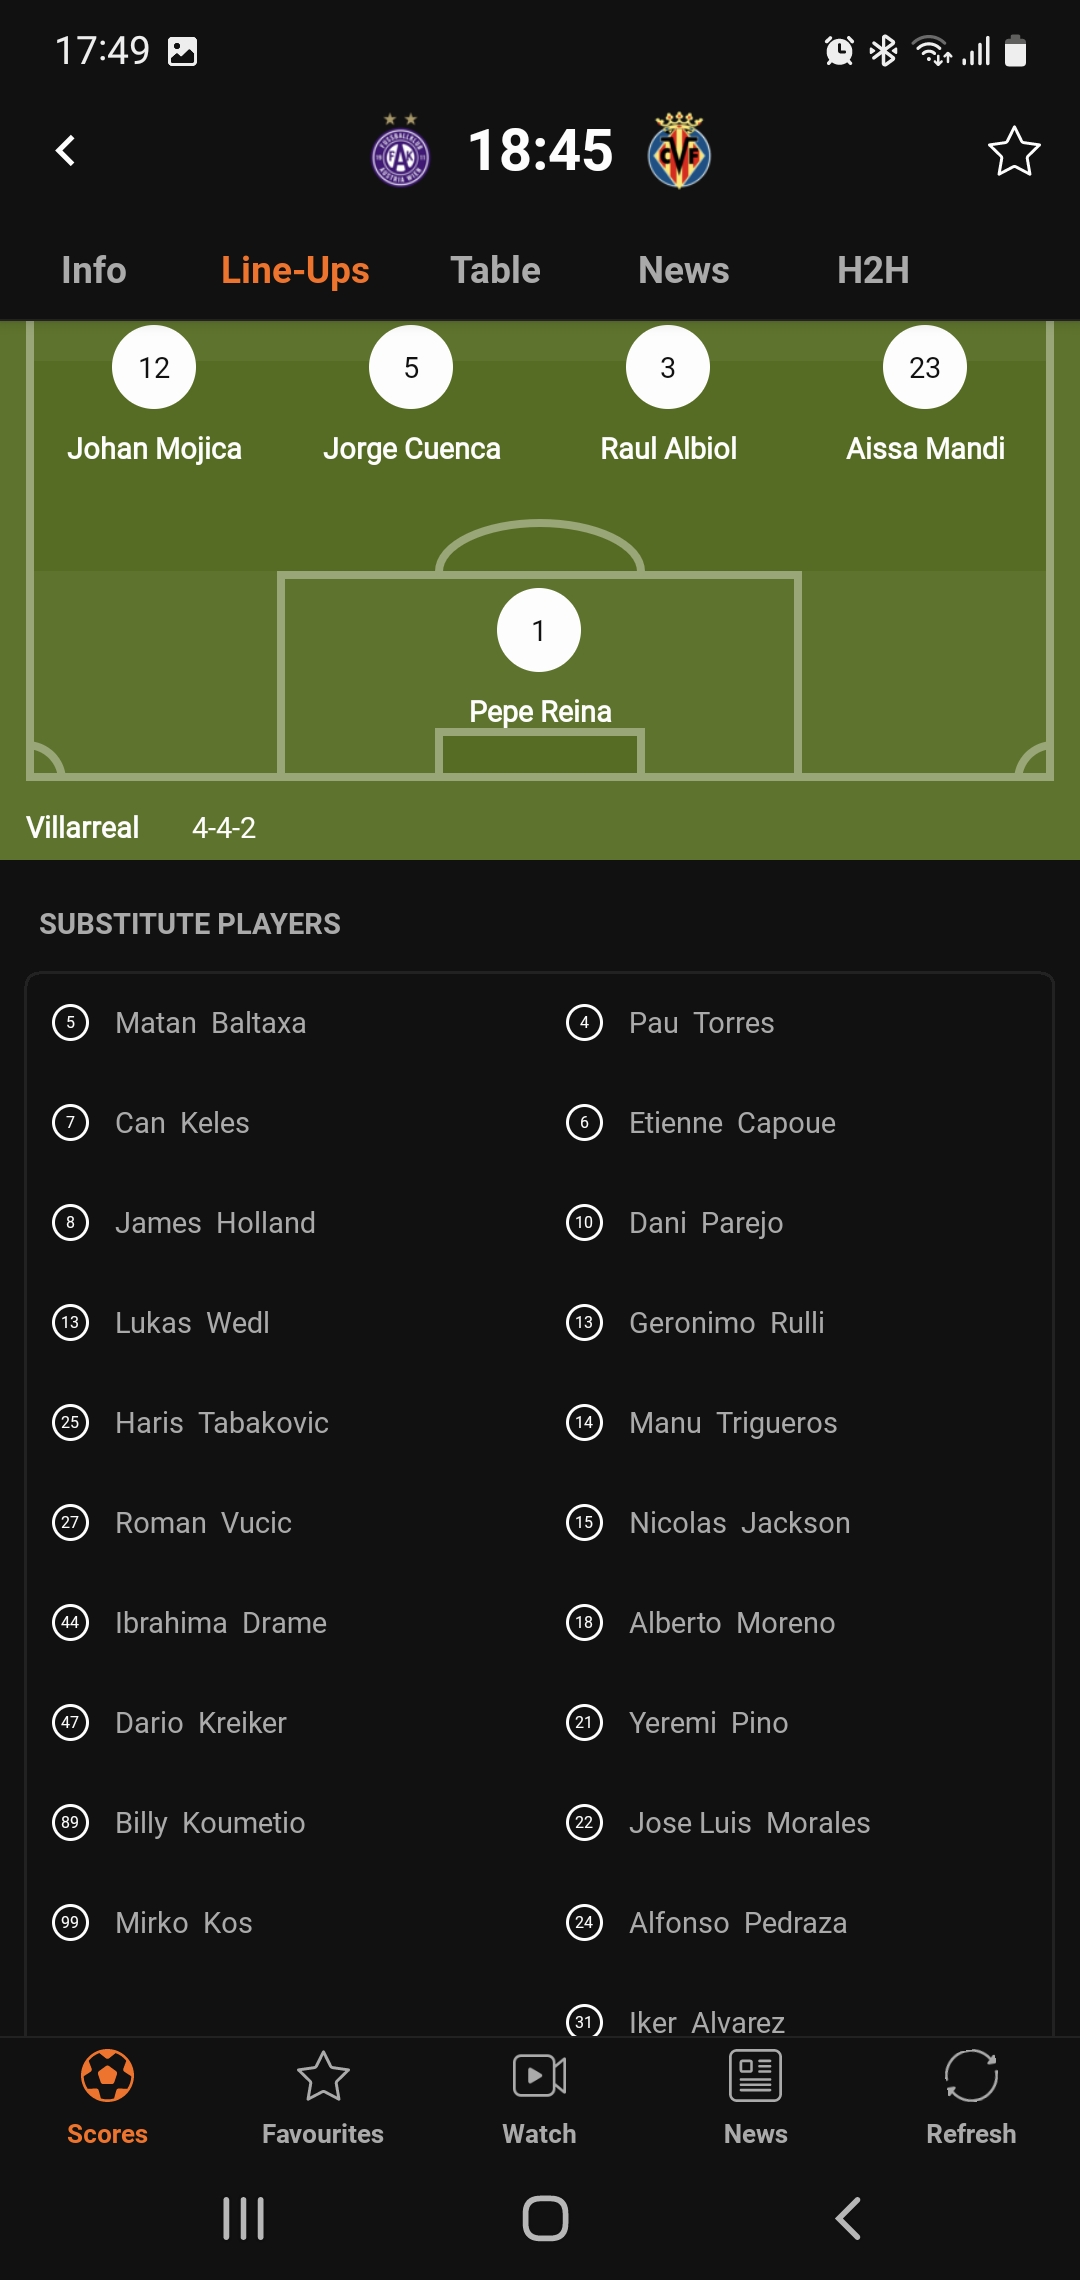This screenshot has width=1080, height=2280.
Task: Open substitute Nicolas Jackson
Action: click(x=739, y=1523)
